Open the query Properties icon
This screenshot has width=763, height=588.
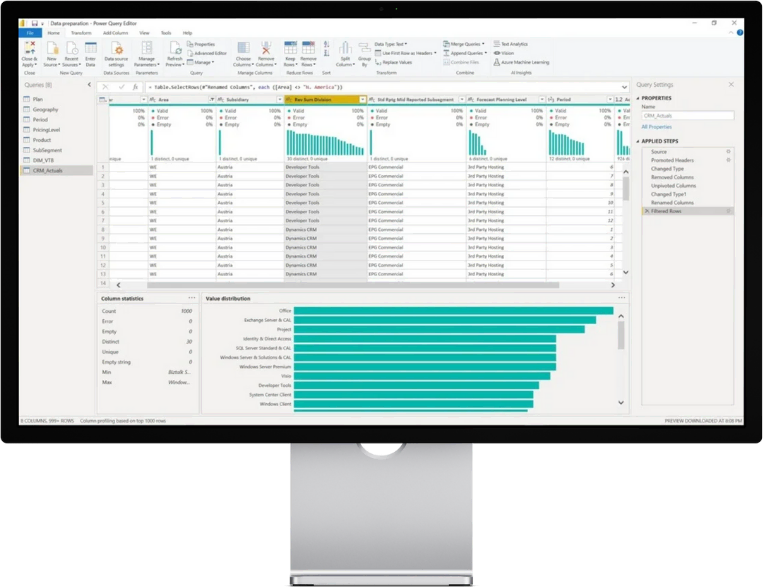pyautogui.click(x=190, y=44)
